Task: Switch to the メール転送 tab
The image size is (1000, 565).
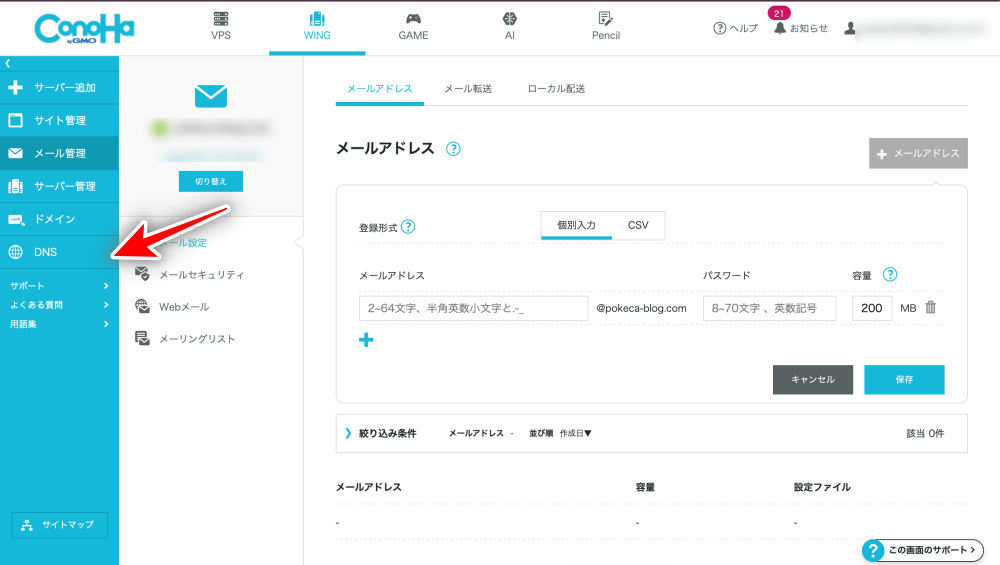Action: [468, 89]
